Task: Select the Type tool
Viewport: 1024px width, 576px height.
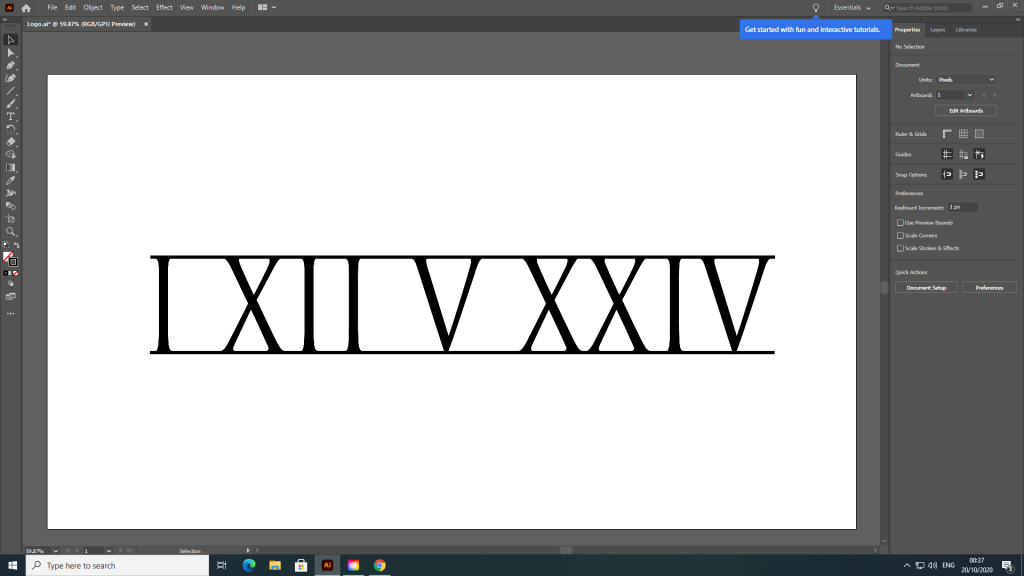Action: [11, 116]
